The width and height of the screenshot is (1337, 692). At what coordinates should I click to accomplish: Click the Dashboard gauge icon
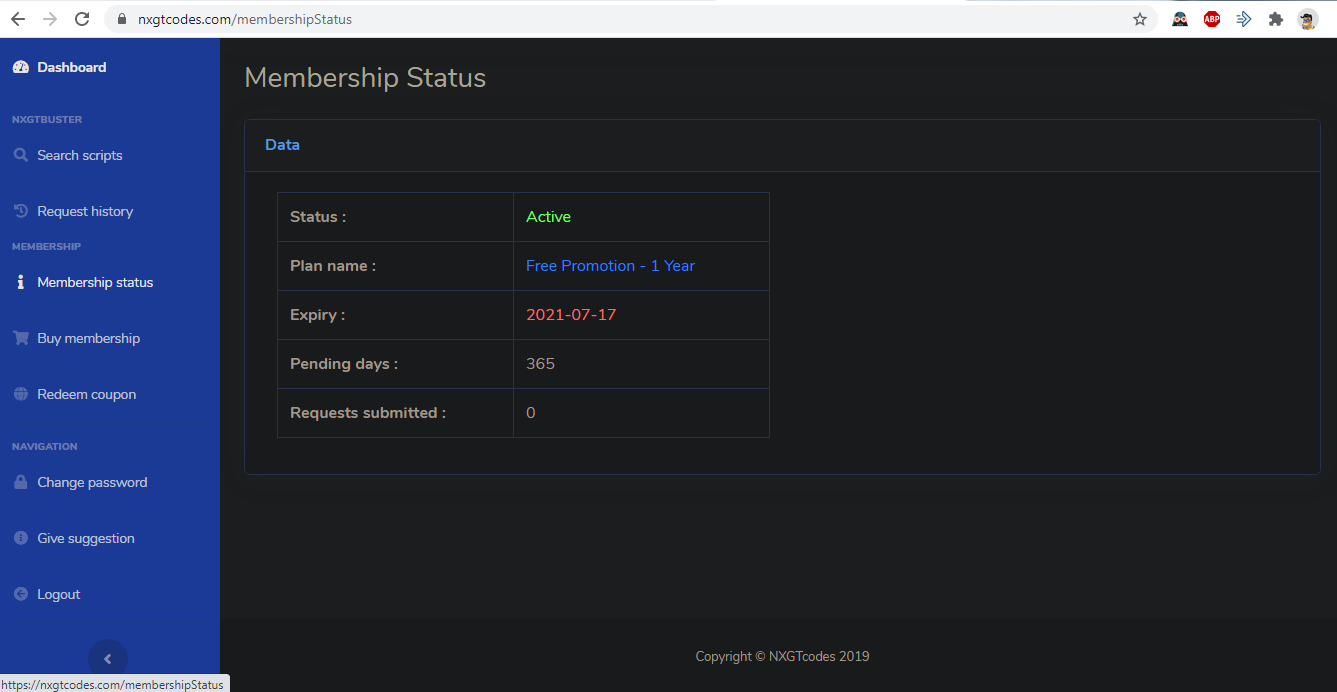[x=20, y=67]
